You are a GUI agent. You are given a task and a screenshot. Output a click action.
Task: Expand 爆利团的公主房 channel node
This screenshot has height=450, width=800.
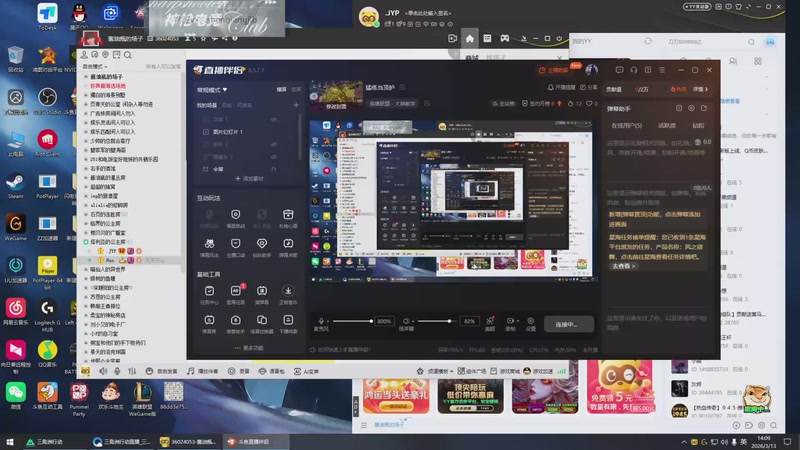[86, 242]
